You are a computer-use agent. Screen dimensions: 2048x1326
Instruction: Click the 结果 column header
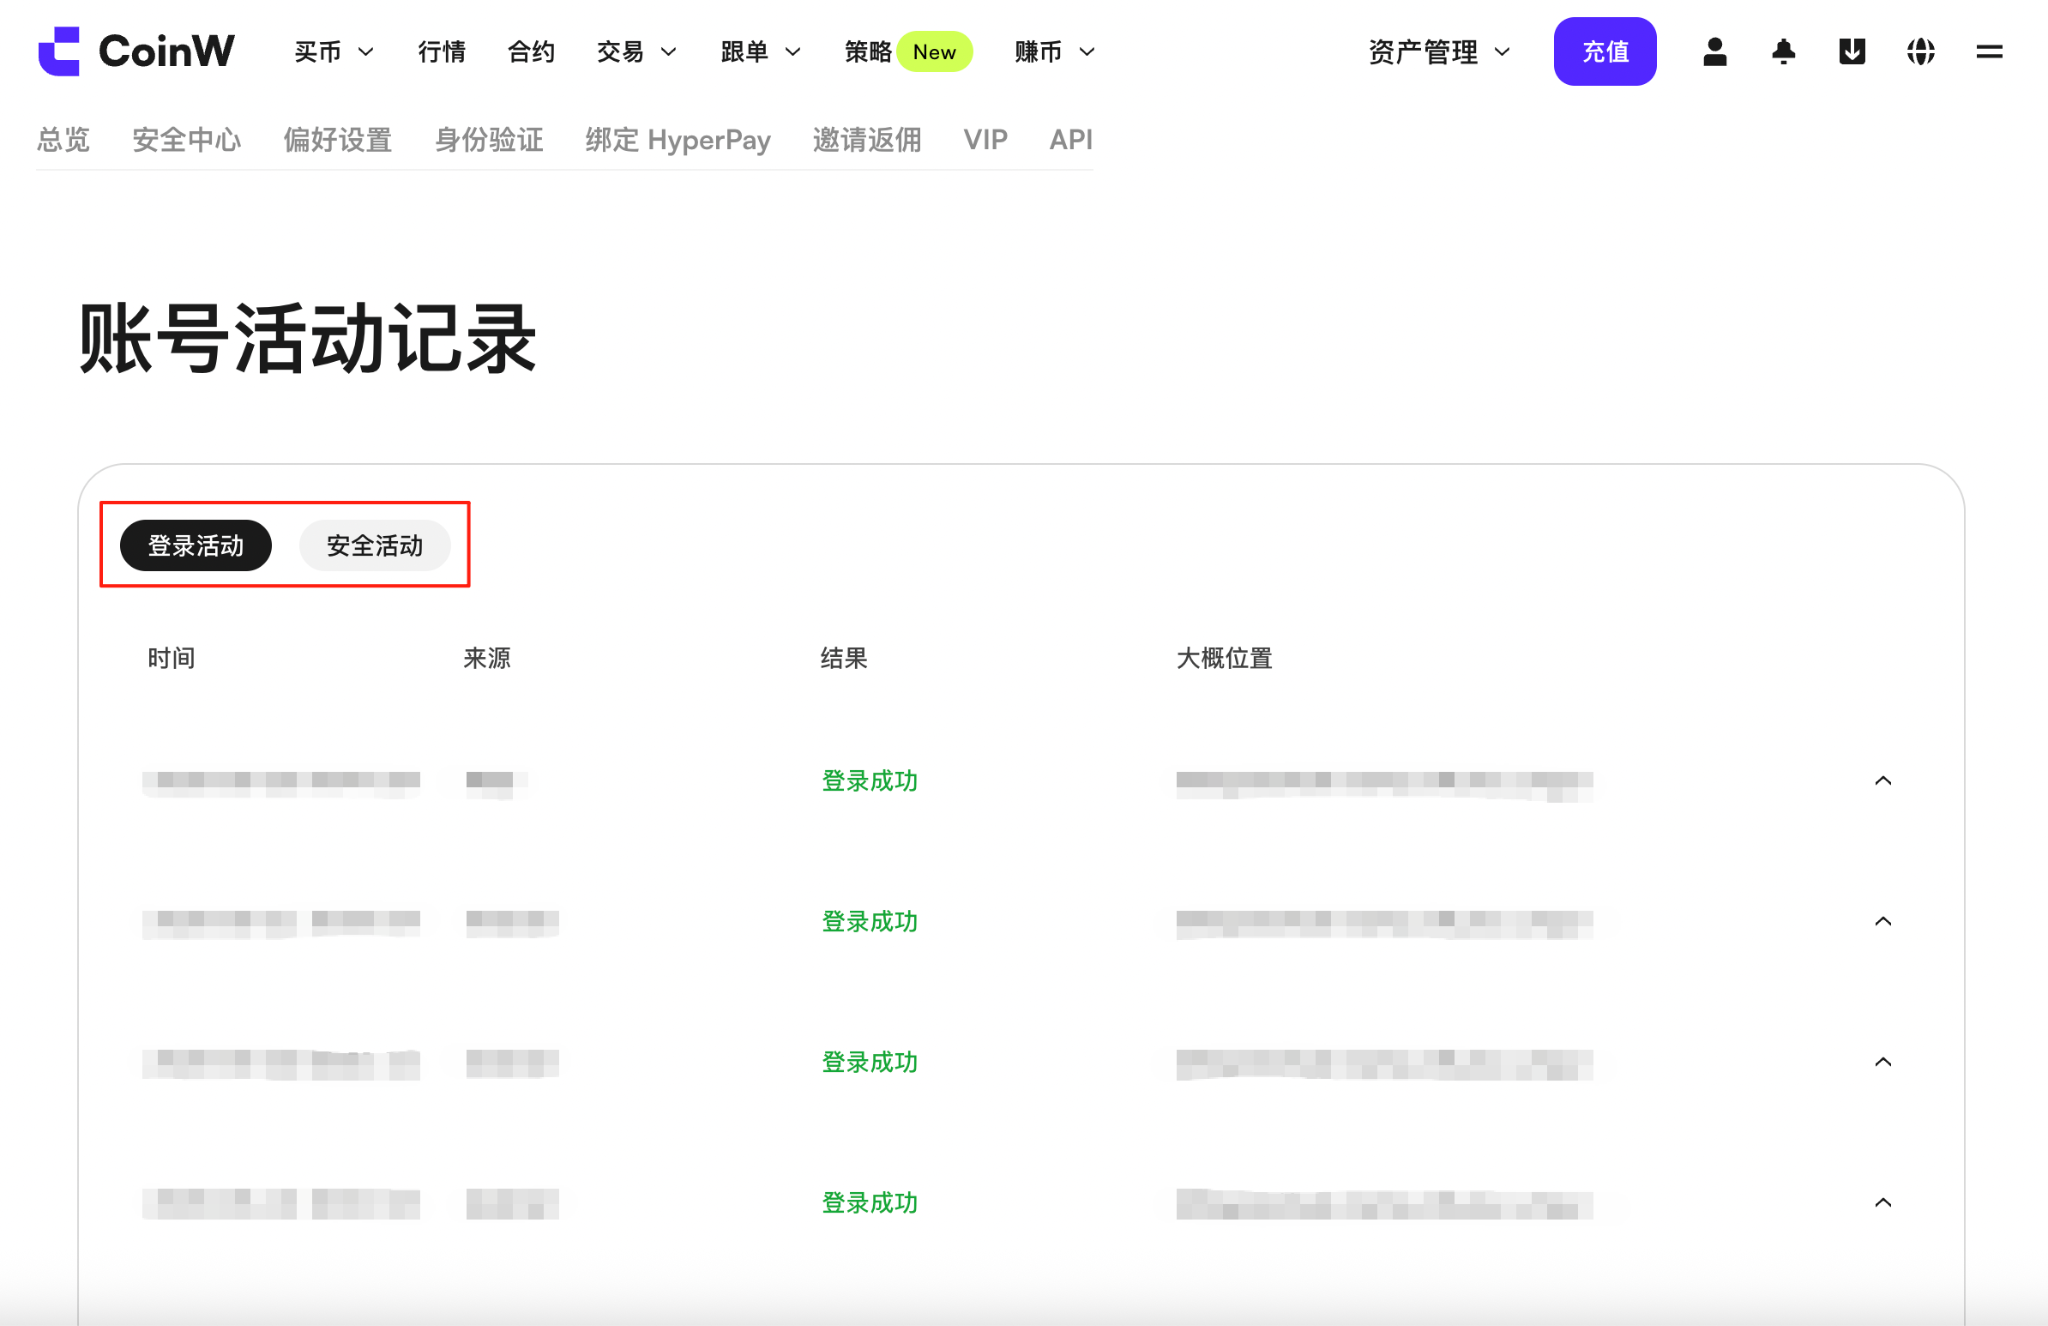tap(844, 658)
